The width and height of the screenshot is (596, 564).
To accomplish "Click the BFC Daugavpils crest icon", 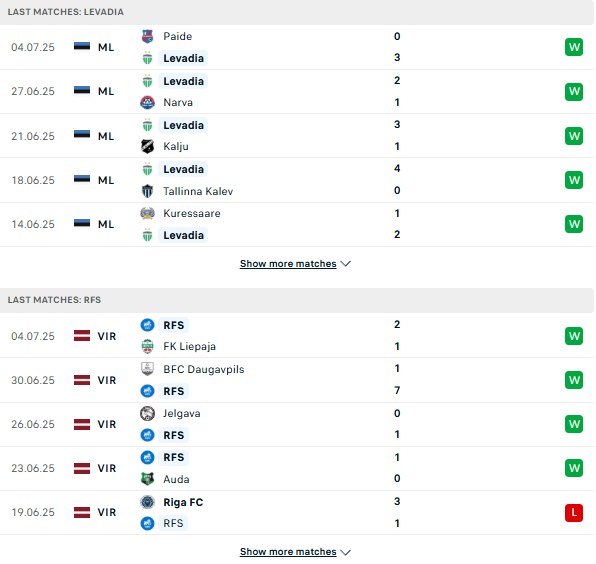I will [x=147, y=369].
